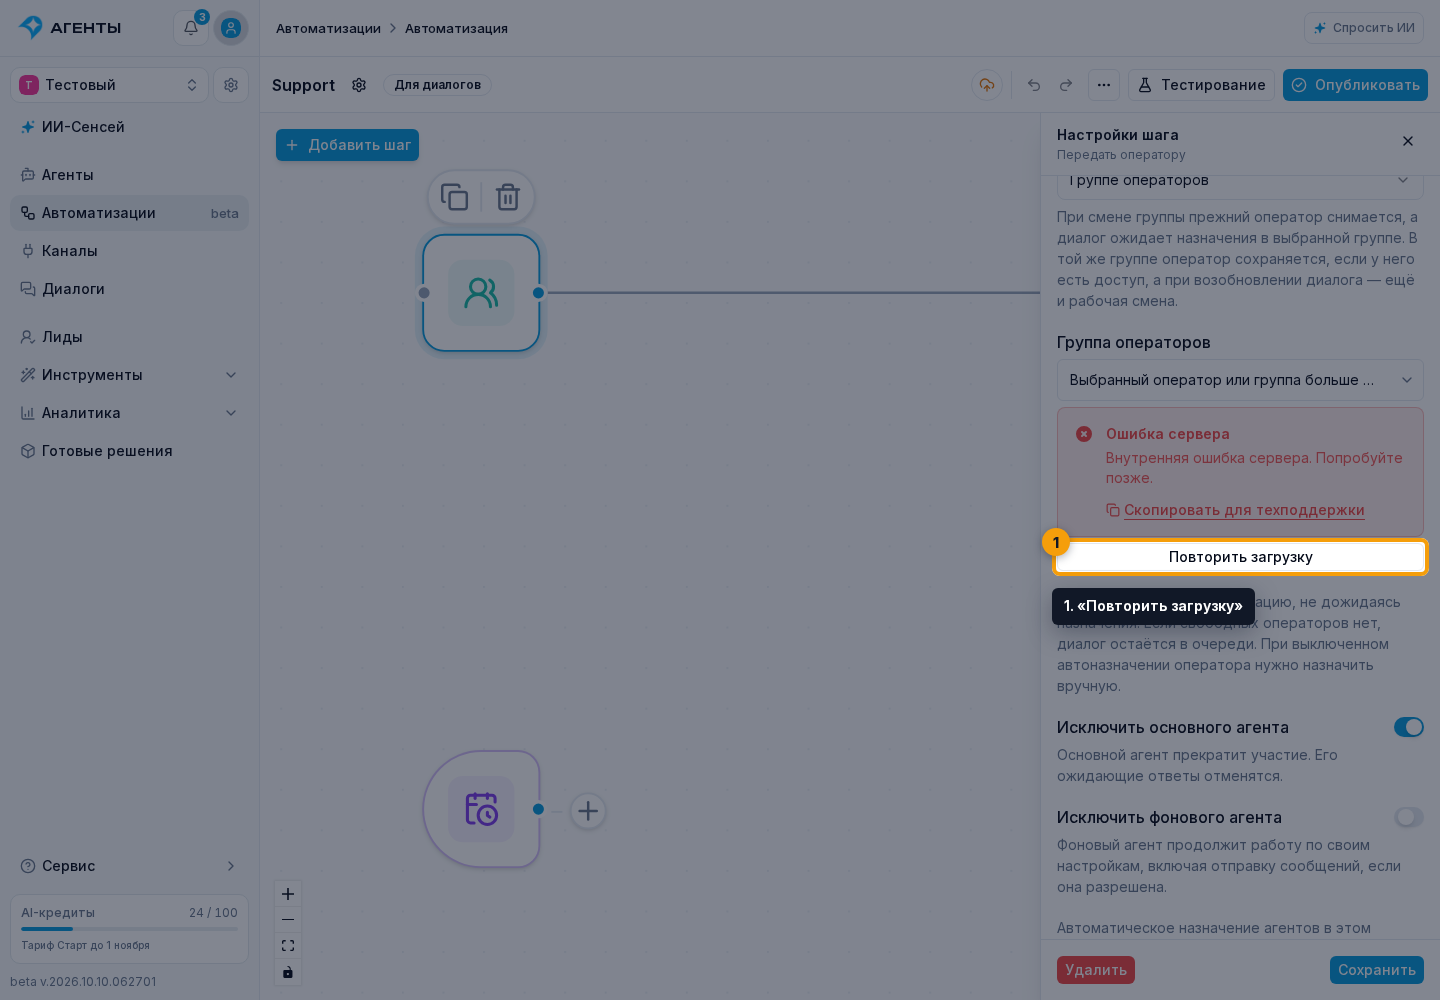Image resolution: width=1440 pixels, height=1000 pixels.
Task: Go to Агенты section
Action: tap(130, 175)
